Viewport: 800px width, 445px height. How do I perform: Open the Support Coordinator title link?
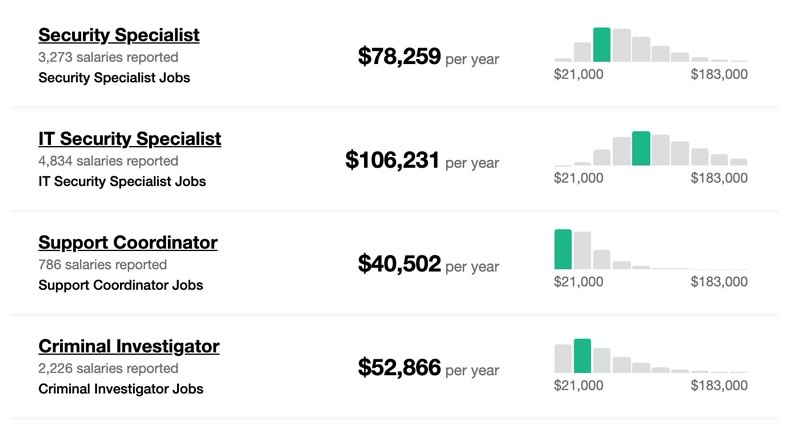(128, 242)
